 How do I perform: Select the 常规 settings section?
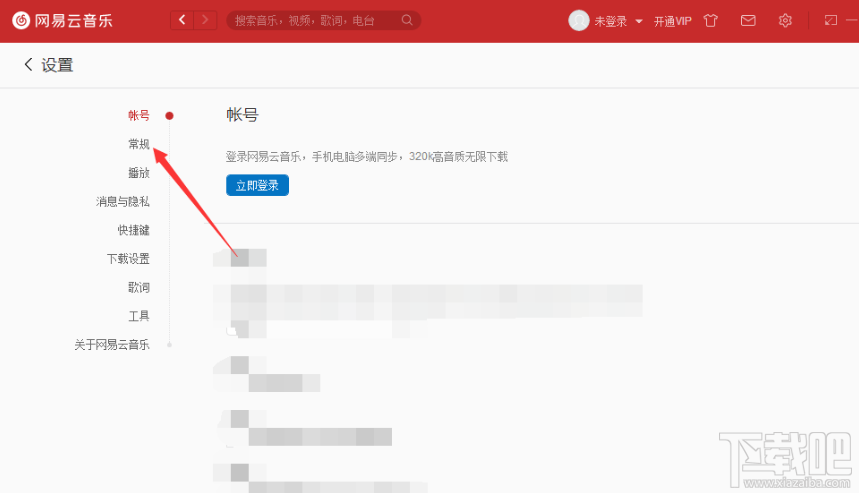point(139,144)
